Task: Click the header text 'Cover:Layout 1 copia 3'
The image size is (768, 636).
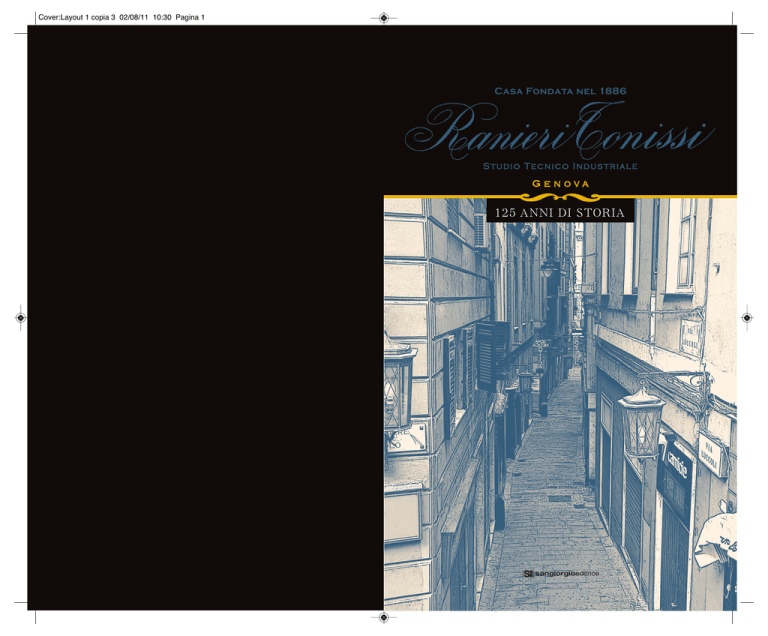Action: point(76,17)
